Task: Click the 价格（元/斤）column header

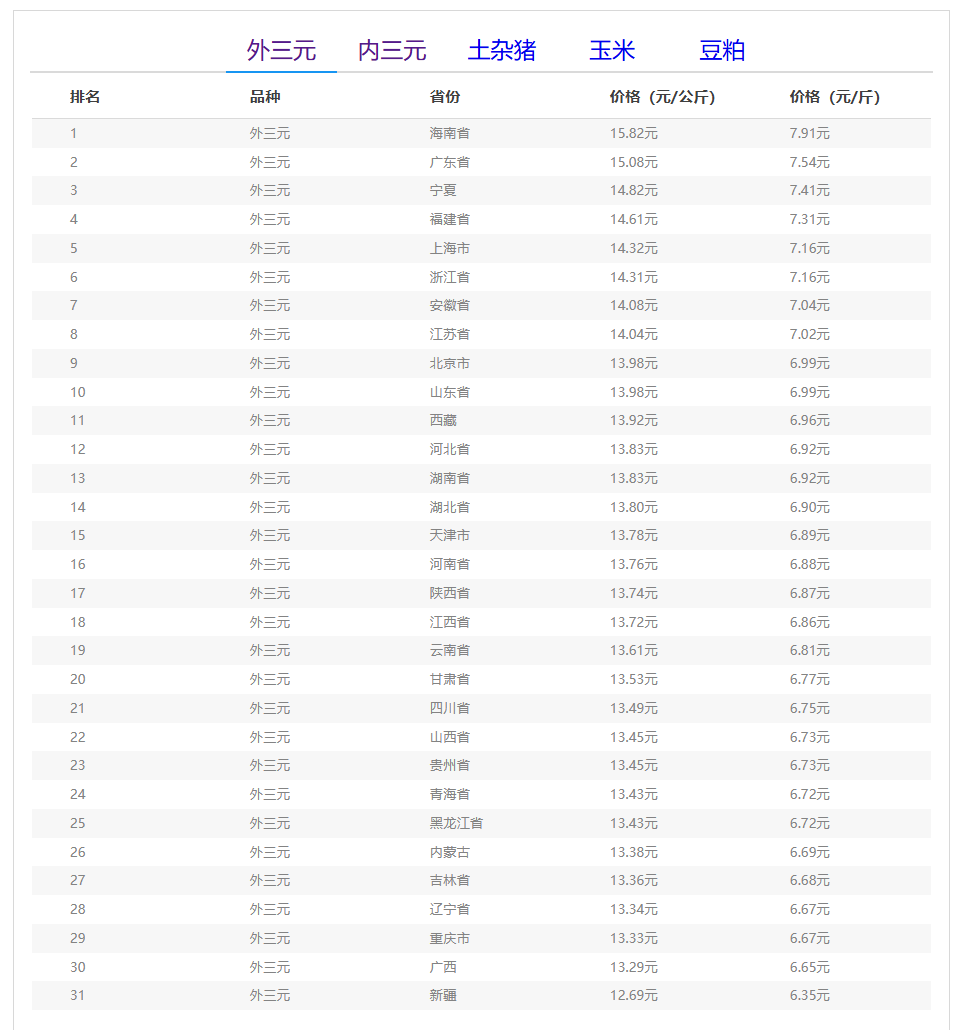Action: point(834,97)
